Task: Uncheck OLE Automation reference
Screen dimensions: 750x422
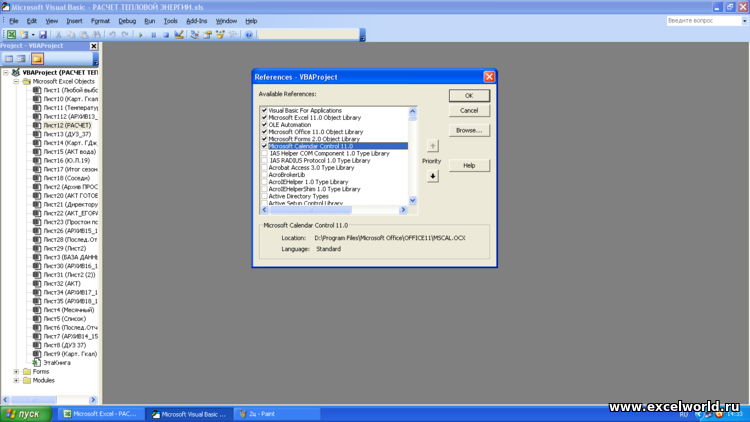Action: (264, 124)
